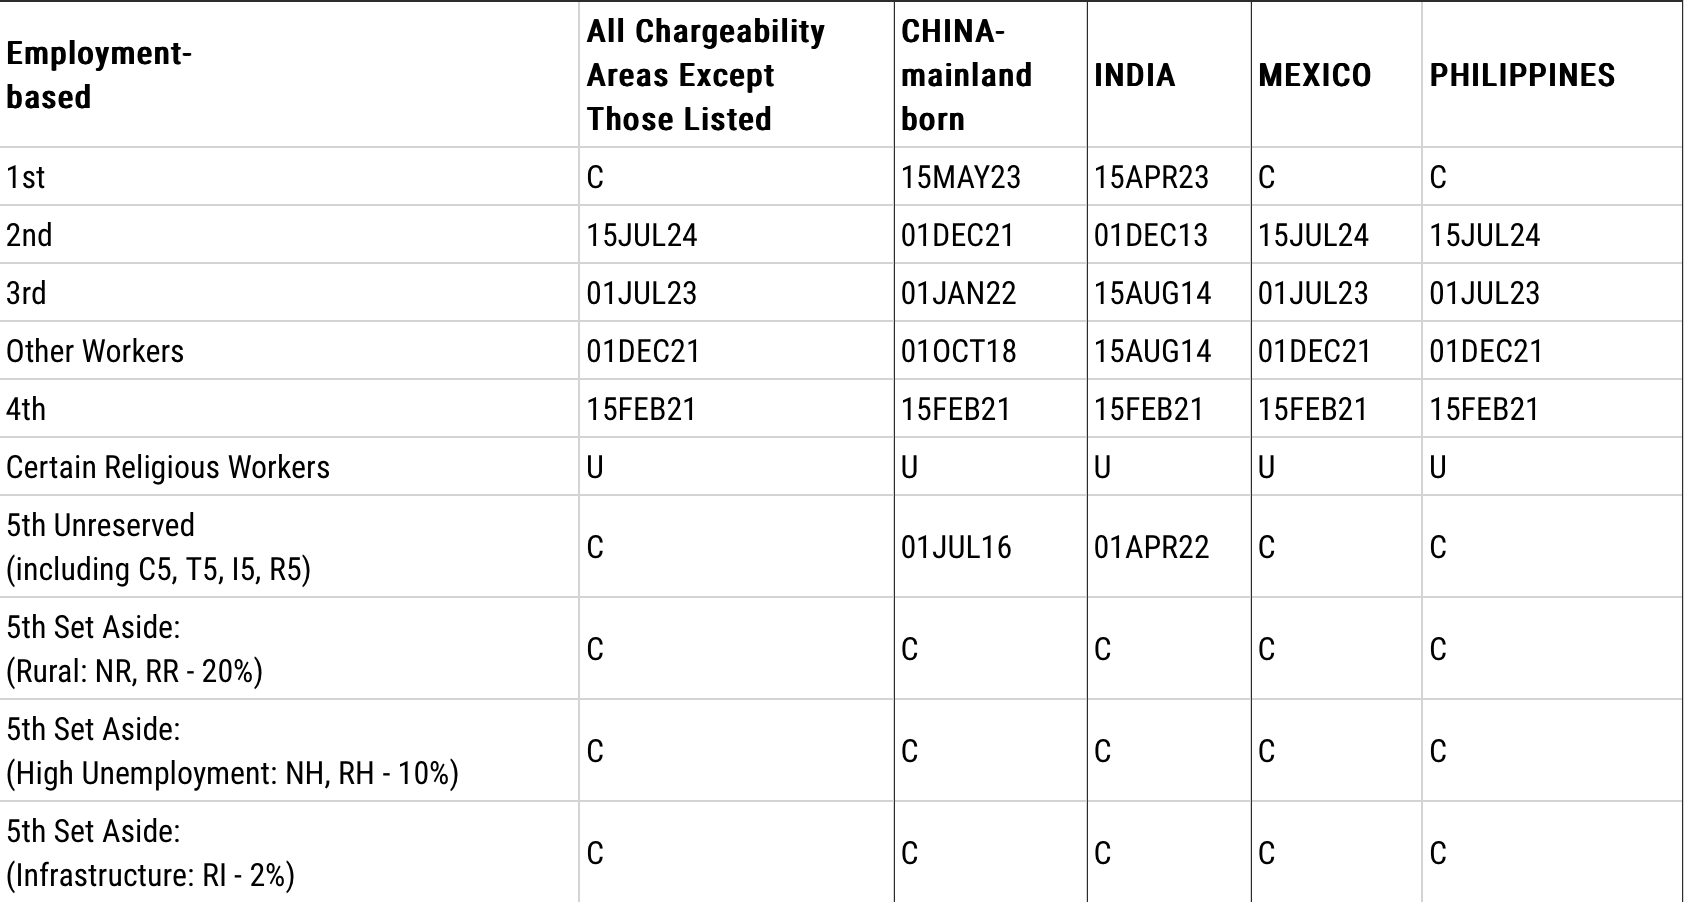Click the 01APR22 date in India column

click(x=1151, y=547)
